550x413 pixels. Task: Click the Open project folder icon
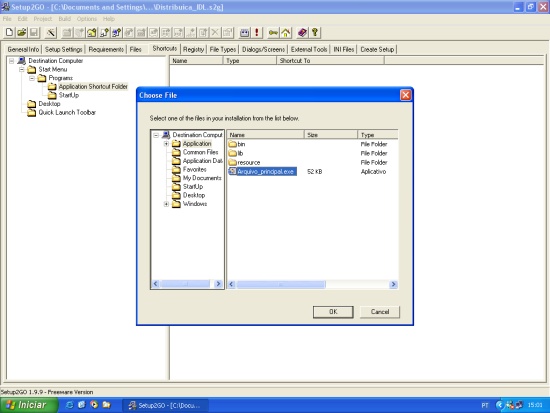click(22, 33)
